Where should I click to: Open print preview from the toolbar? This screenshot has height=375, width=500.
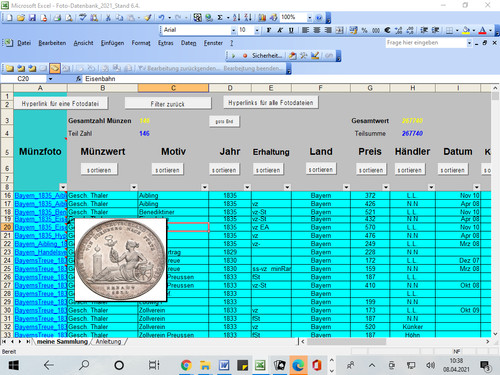69,18
